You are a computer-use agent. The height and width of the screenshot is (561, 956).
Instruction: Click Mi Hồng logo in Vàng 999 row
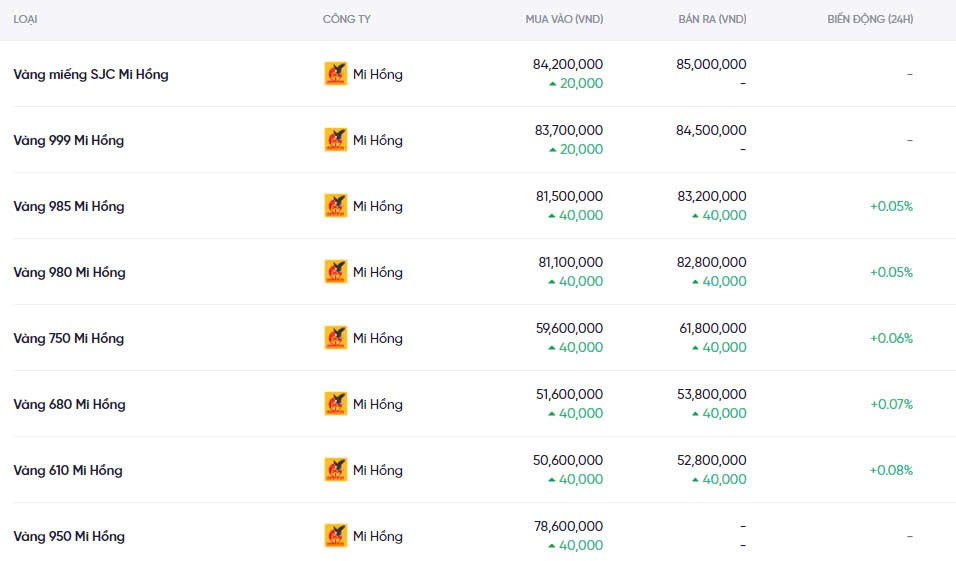point(336,140)
